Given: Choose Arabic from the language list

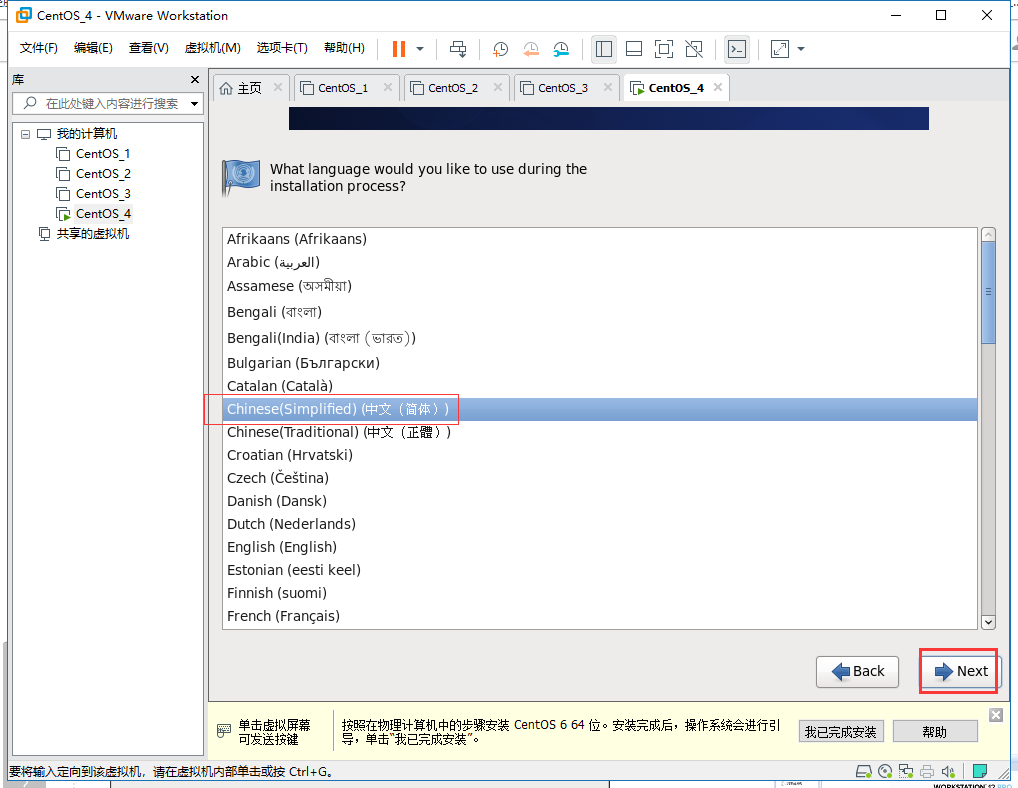Looking at the screenshot, I should click(599, 262).
